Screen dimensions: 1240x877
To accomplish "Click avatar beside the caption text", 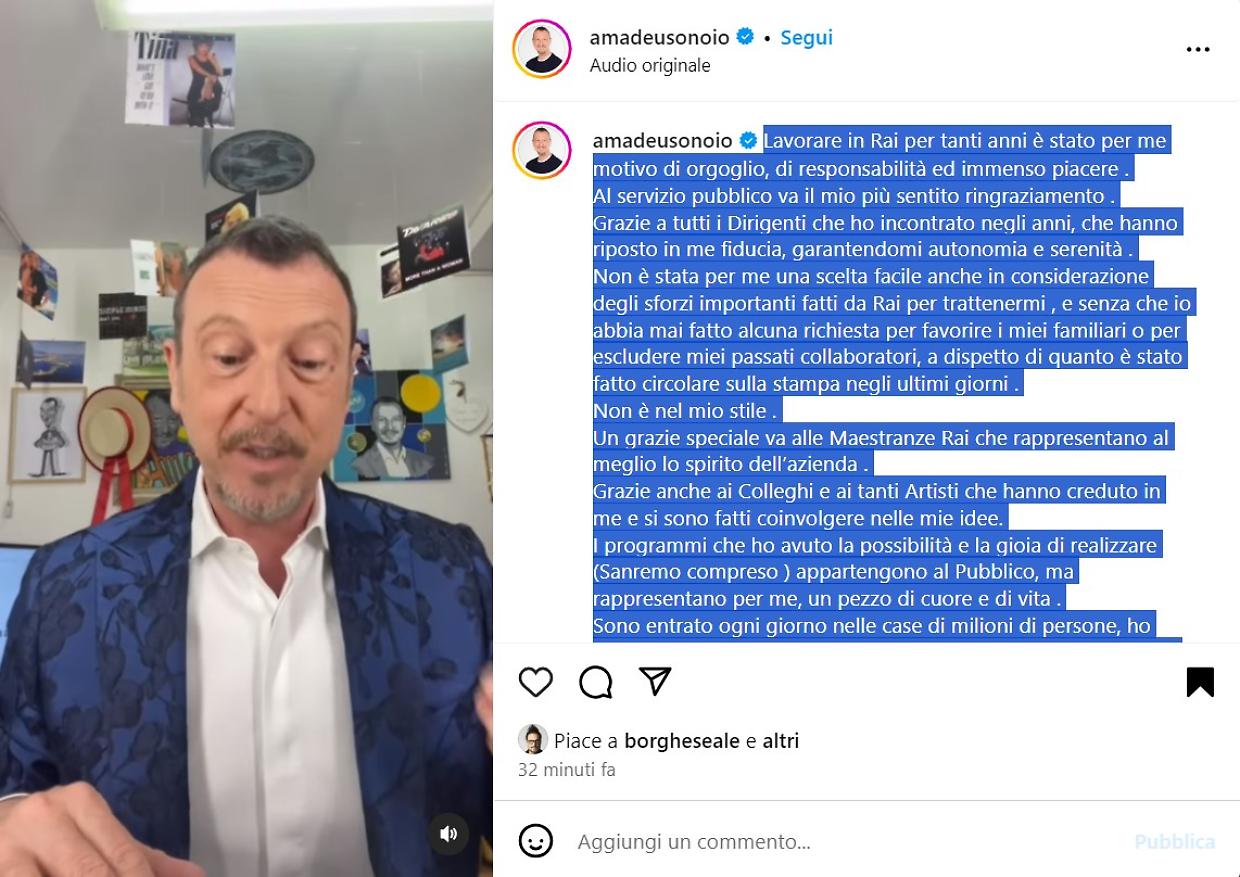I will click(x=542, y=150).
